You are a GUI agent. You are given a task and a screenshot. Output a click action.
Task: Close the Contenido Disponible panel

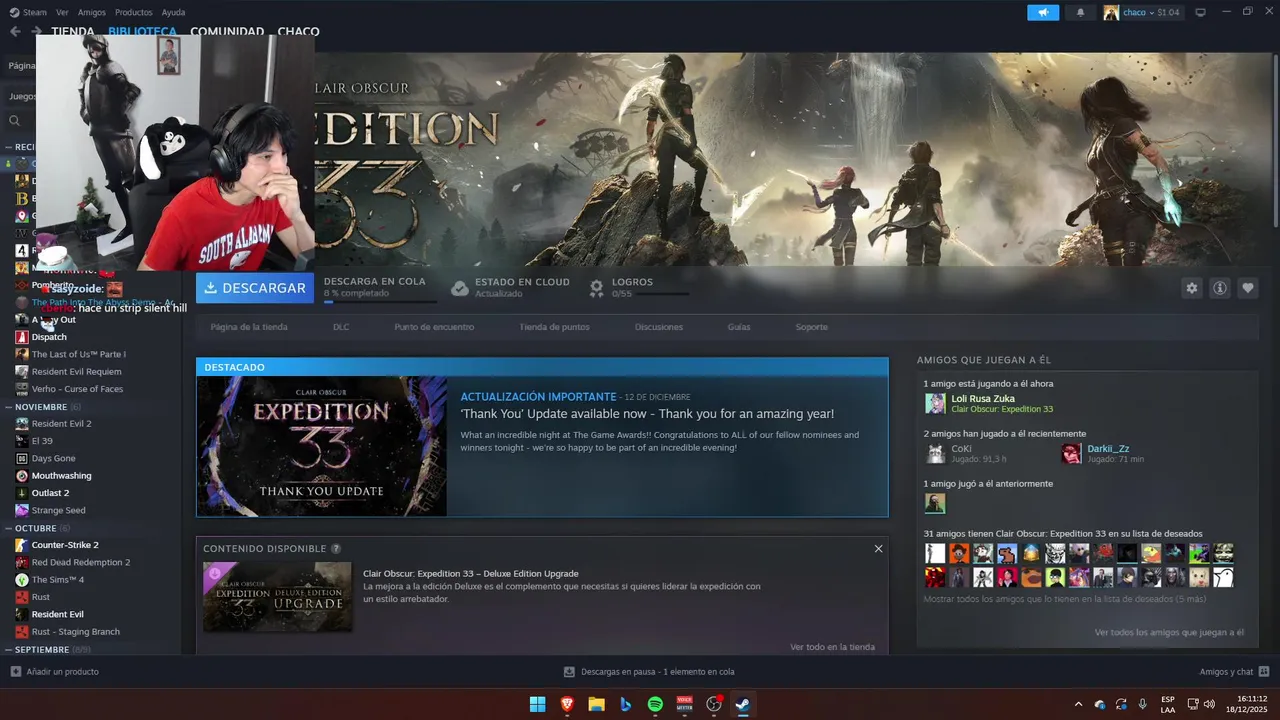(878, 549)
